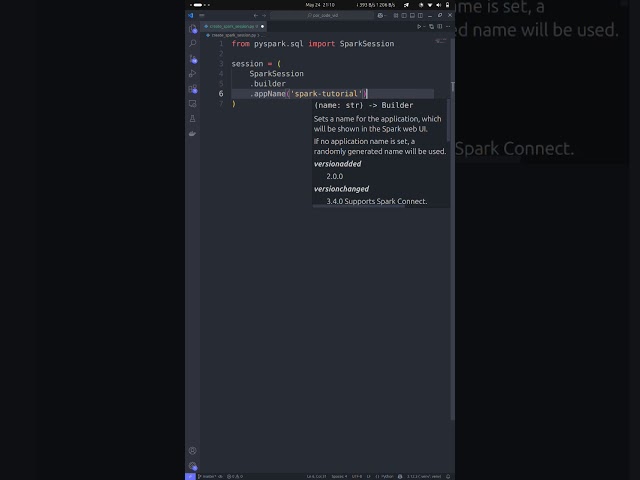The image size is (640, 480).
Task: Open changes icon in editor toolbar
Action: pyautogui.click(x=431, y=27)
